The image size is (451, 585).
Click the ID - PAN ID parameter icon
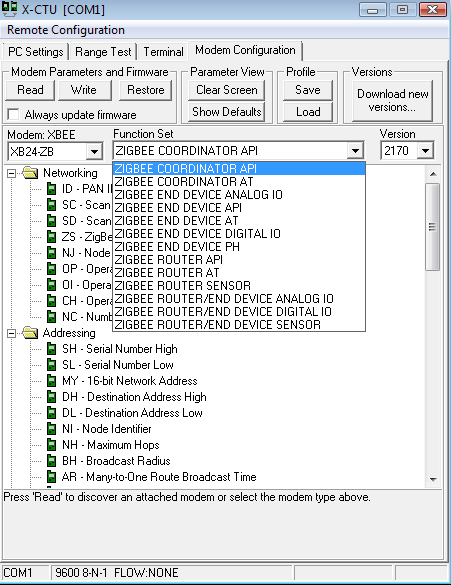51,189
